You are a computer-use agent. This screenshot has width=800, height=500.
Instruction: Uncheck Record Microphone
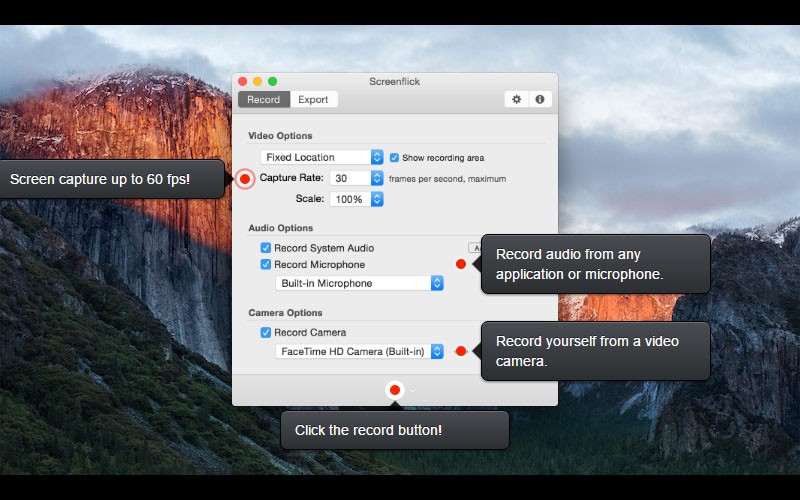pos(265,264)
